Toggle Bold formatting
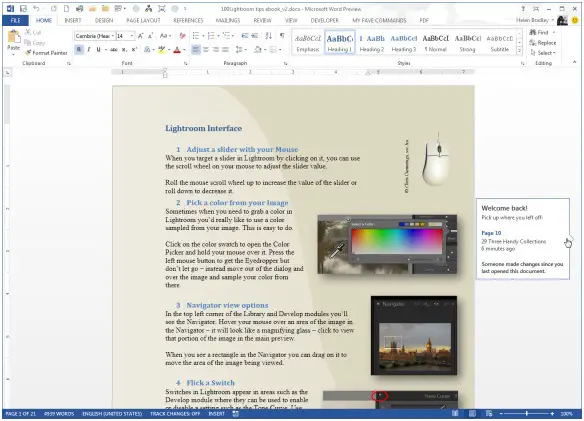Screen dimensions: 584x421 [x=79, y=50]
